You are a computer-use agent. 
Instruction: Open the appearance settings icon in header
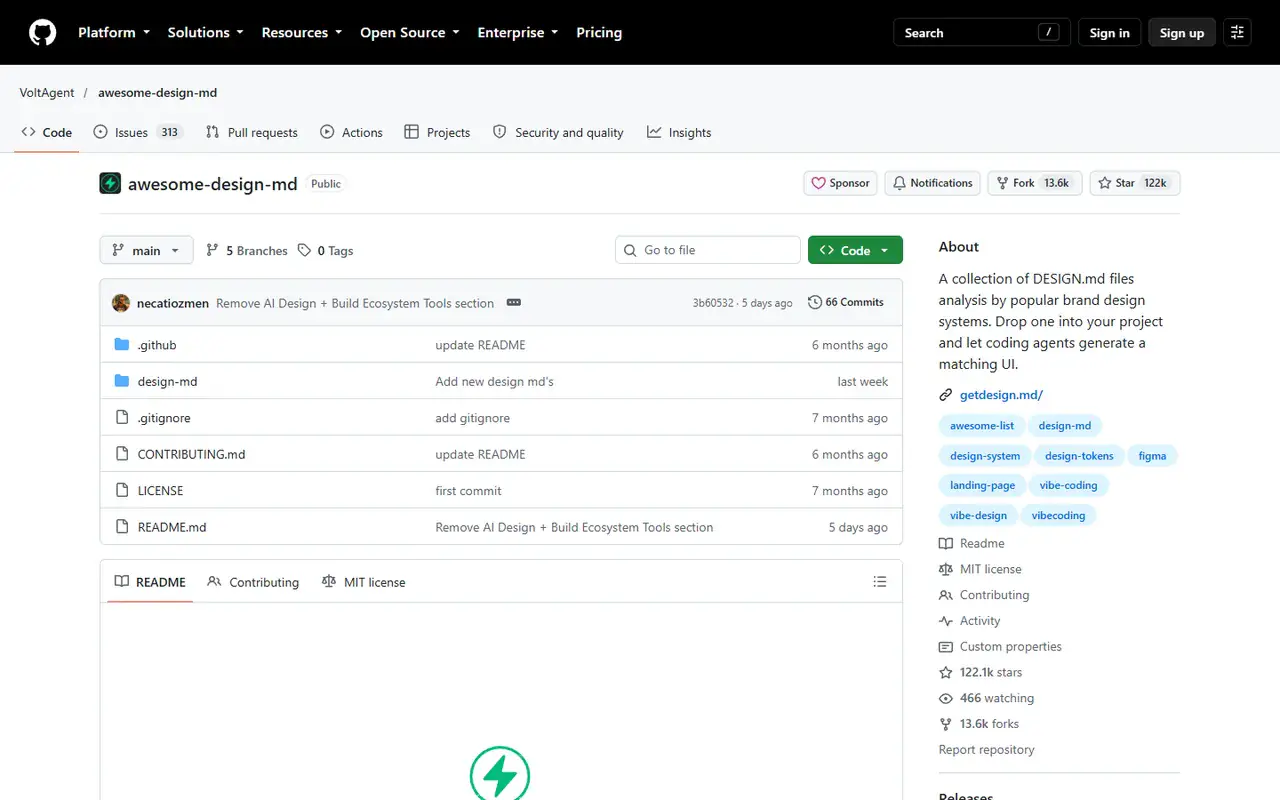tap(1237, 32)
